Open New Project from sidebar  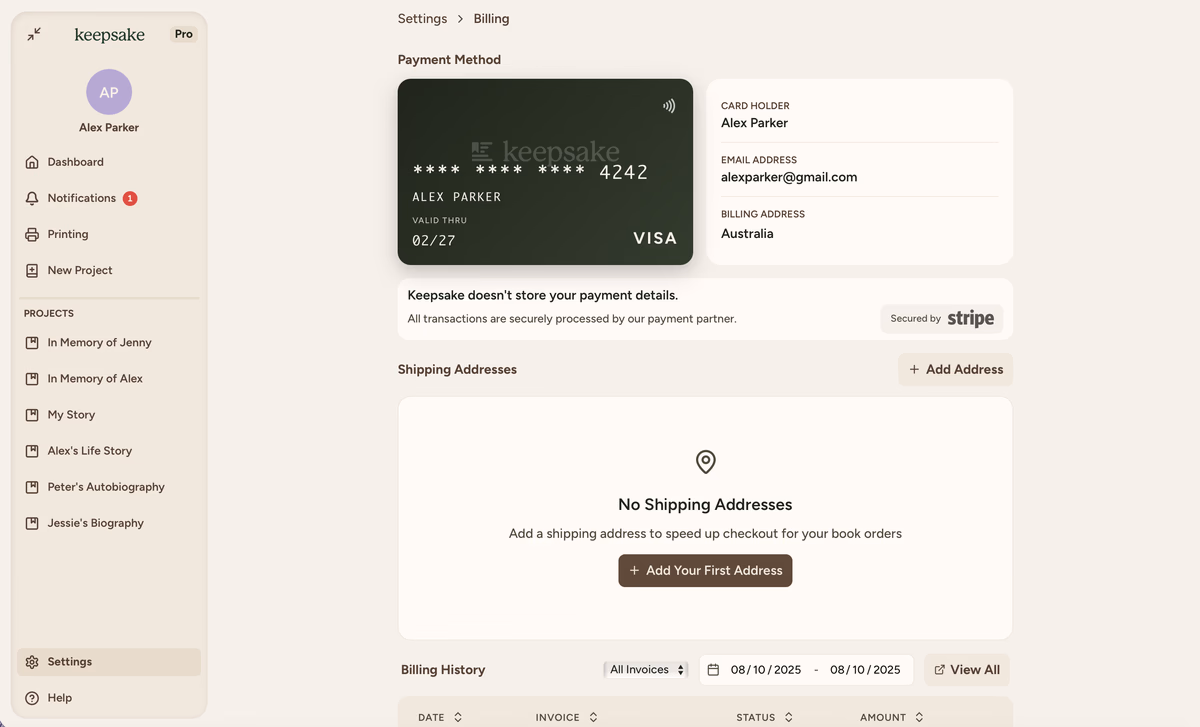(80, 270)
